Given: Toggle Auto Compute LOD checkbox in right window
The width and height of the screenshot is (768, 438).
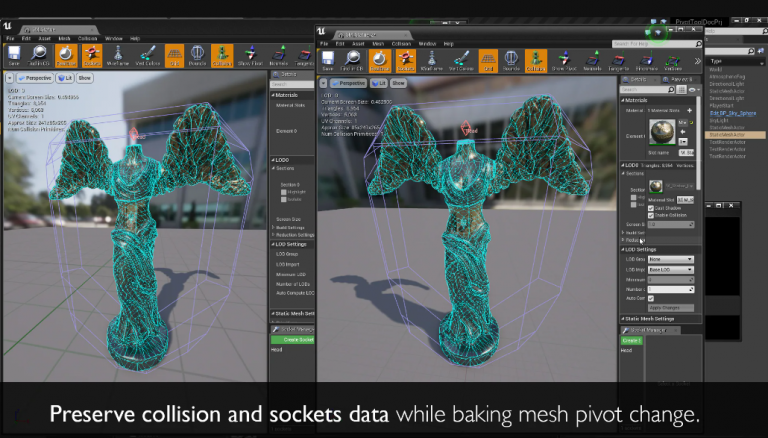Looking at the screenshot, I should coord(651,298).
